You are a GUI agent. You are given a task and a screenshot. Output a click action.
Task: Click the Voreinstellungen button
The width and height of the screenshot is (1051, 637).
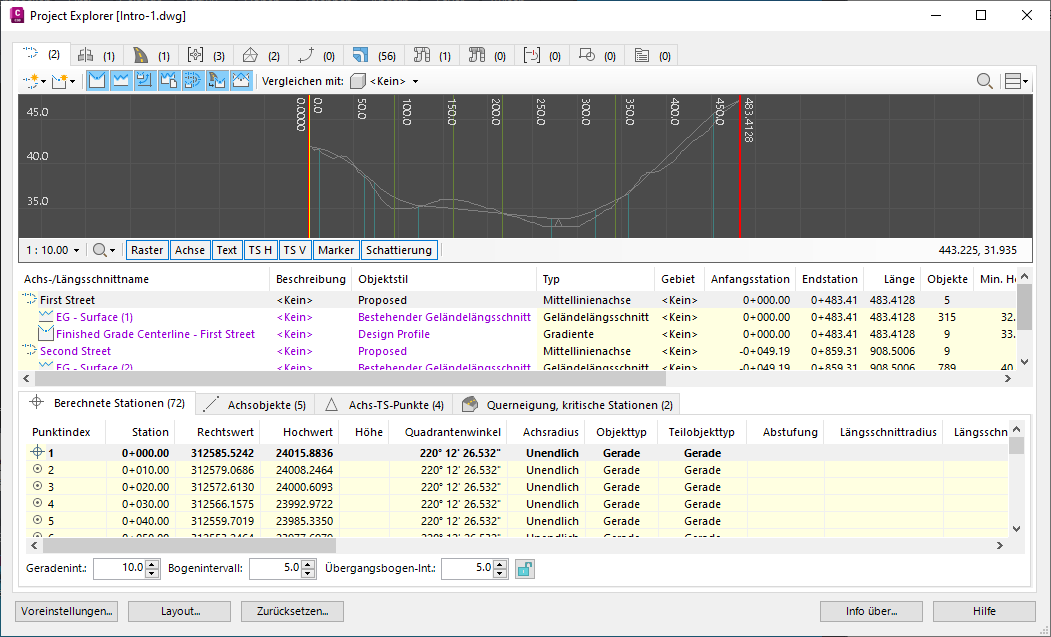tap(66, 611)
